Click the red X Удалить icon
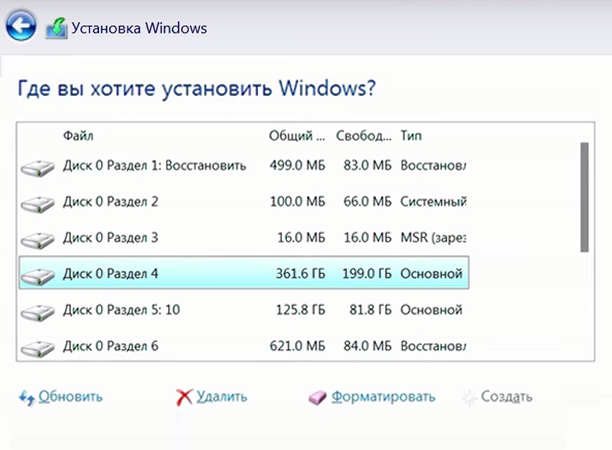 (184, 397)
